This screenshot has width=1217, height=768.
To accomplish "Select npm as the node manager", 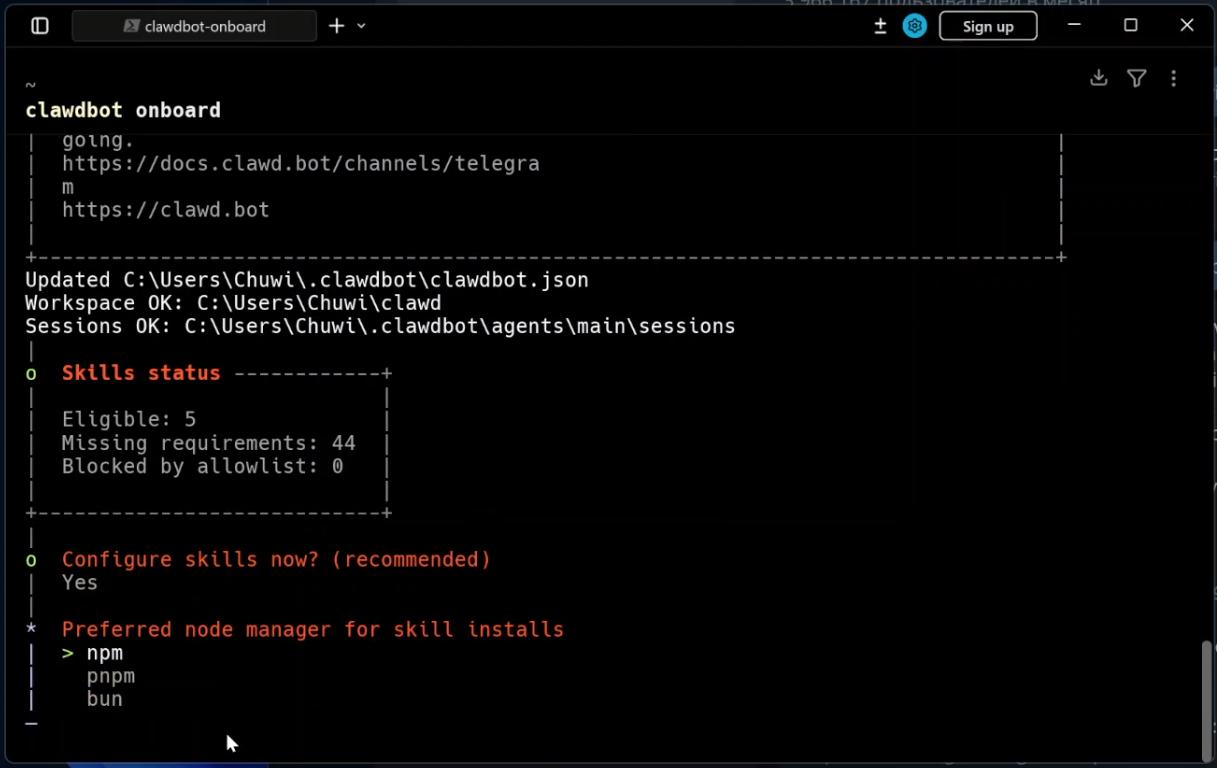I will 104,653.
